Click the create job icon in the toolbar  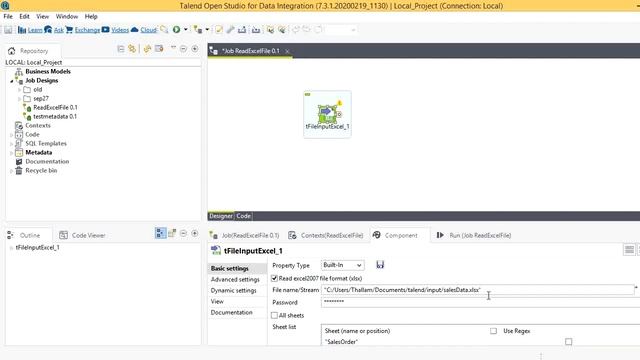click(198, 29)
